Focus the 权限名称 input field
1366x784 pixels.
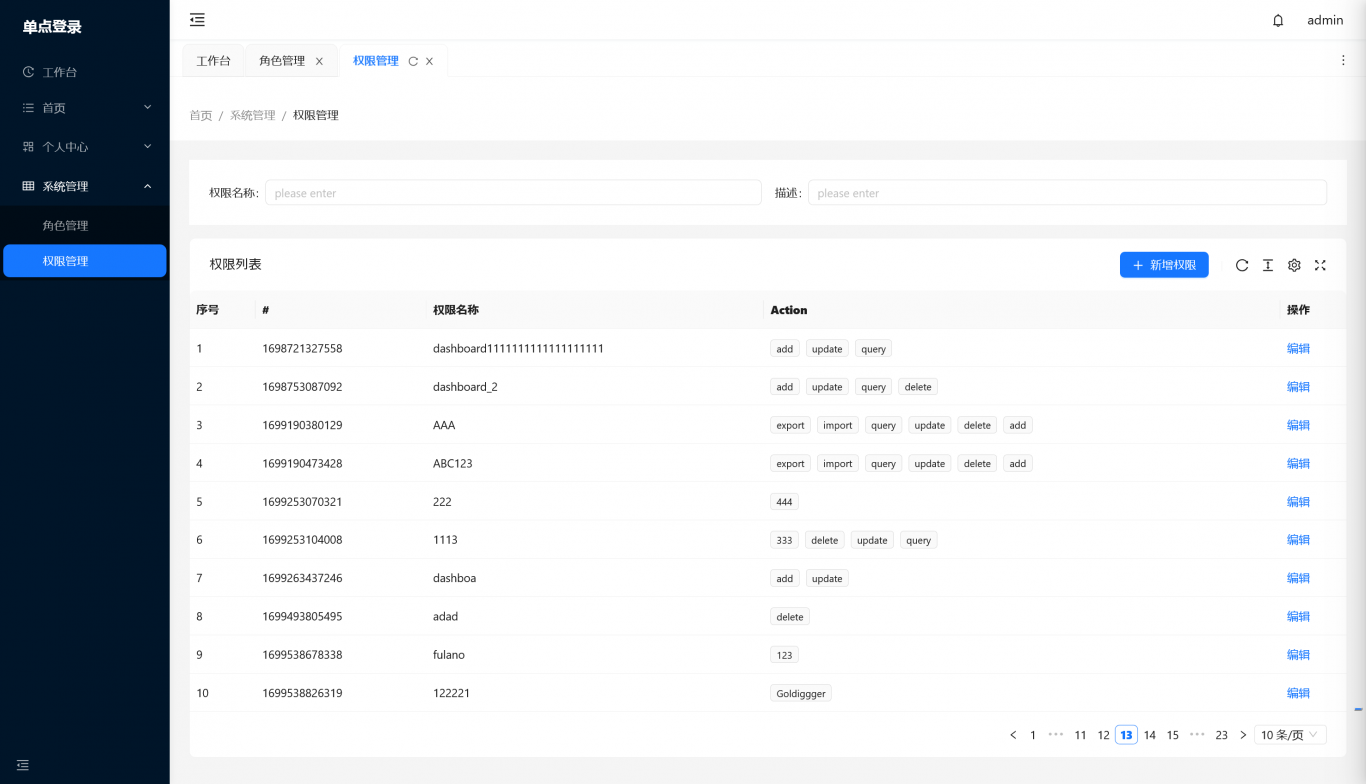pyautogui.click(x=513, y=193)
